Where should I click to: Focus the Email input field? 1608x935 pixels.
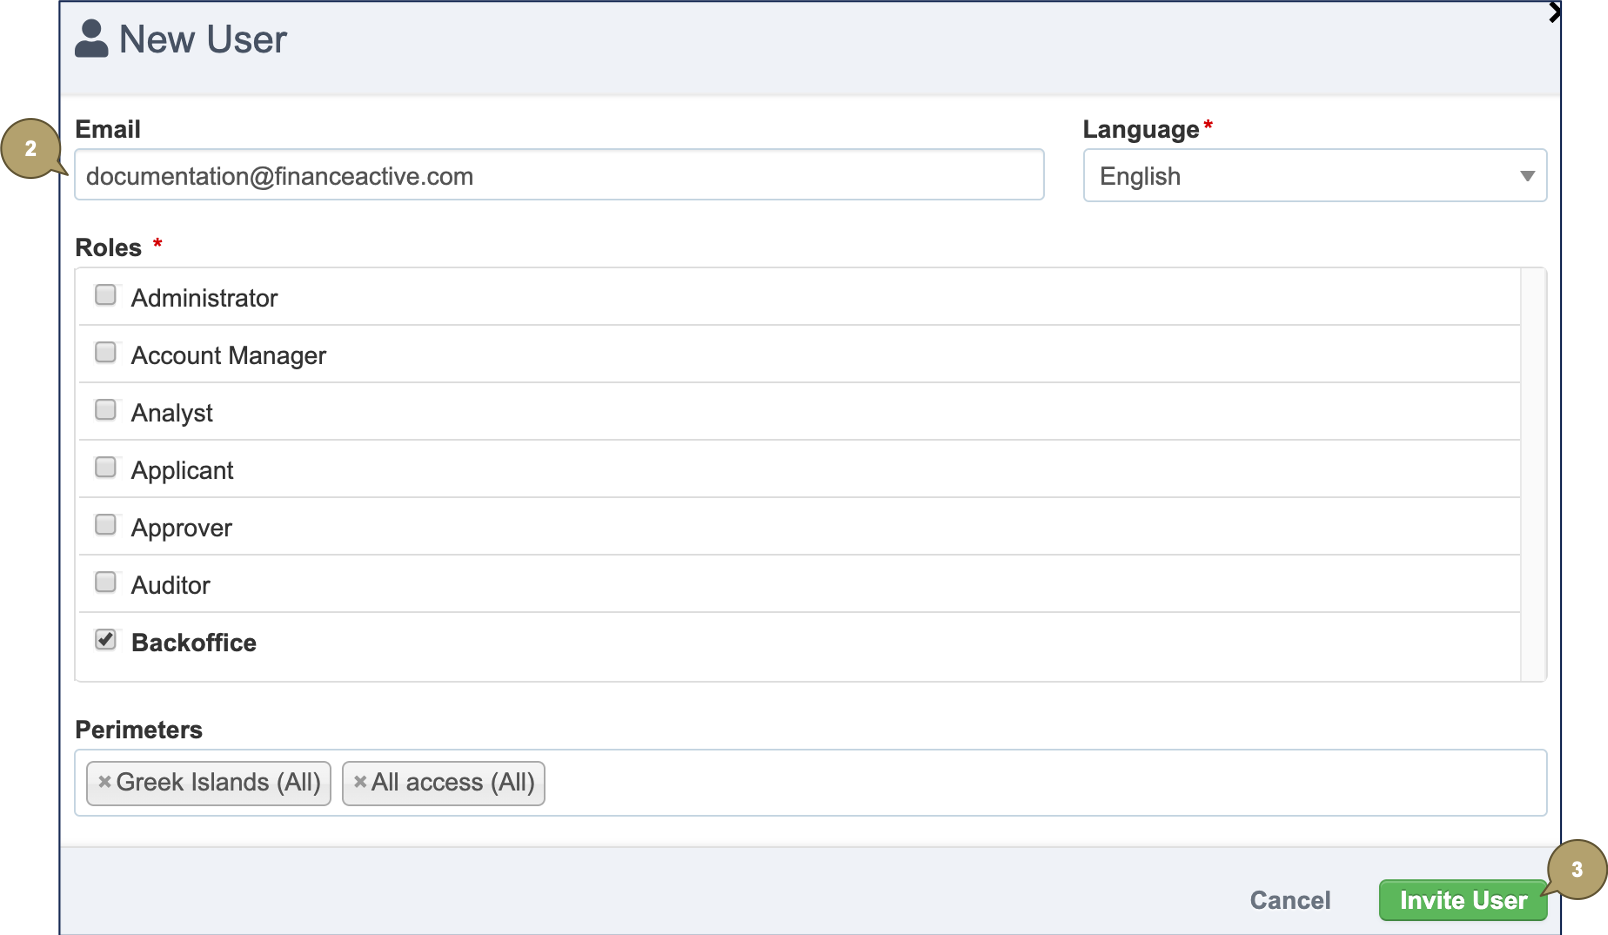pos(558,176)
